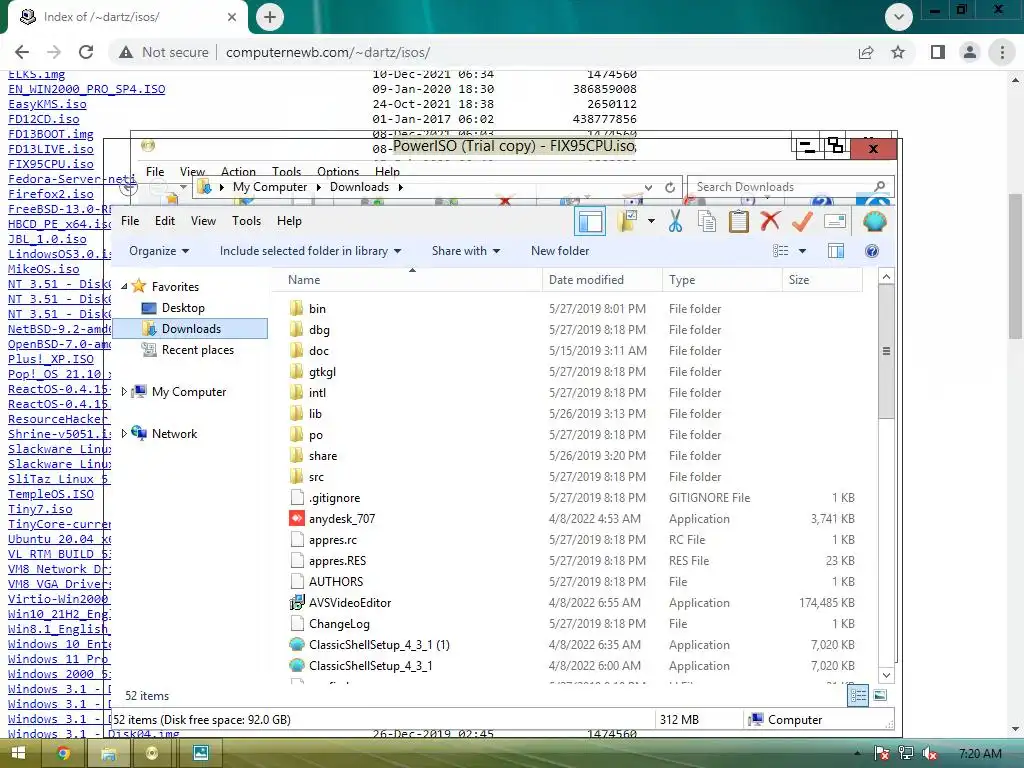Open PowerISO from the taskbar
Viewport: 1024px width, 768px height.
coord(152,753)
